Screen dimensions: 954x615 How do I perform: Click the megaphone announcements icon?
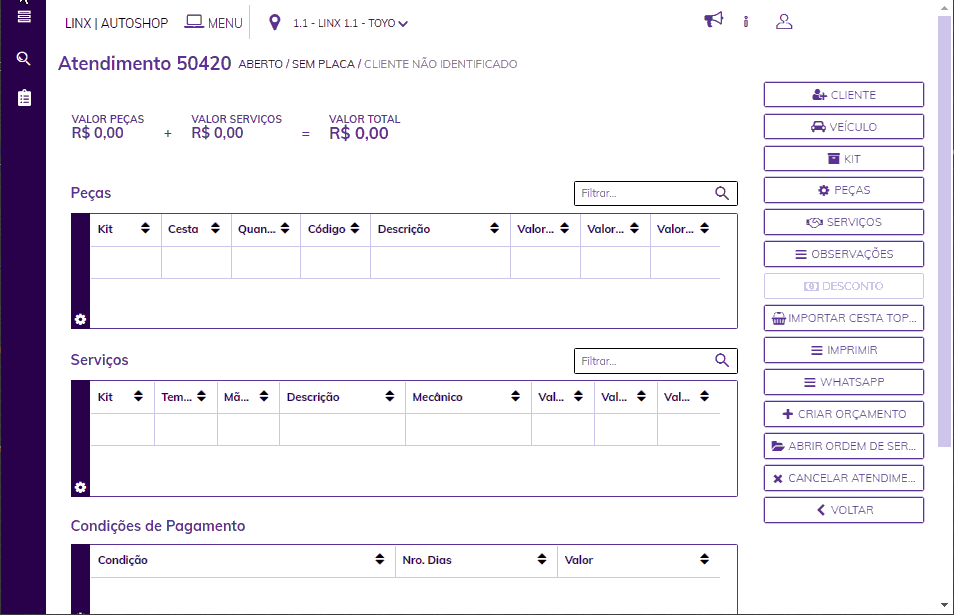pyautogui.click(x=713, y=20)
